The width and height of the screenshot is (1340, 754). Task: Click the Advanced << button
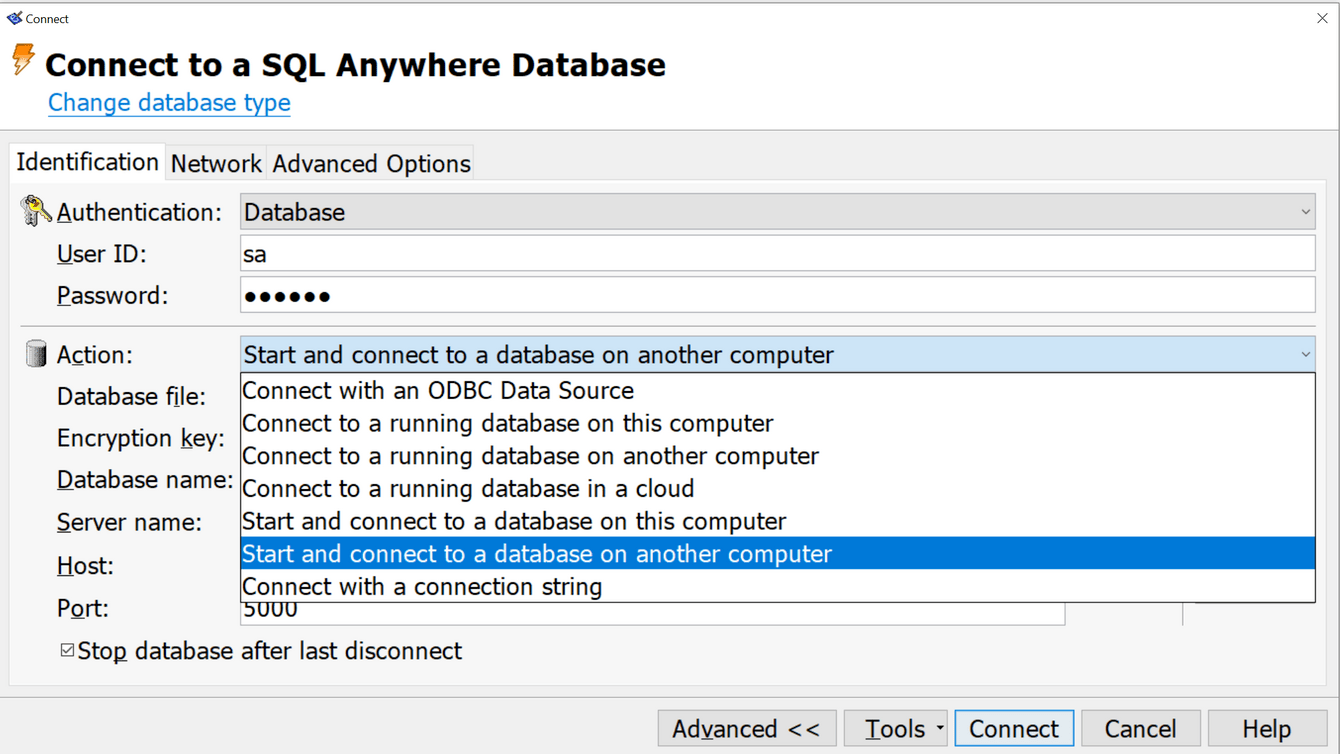[746, 729]
